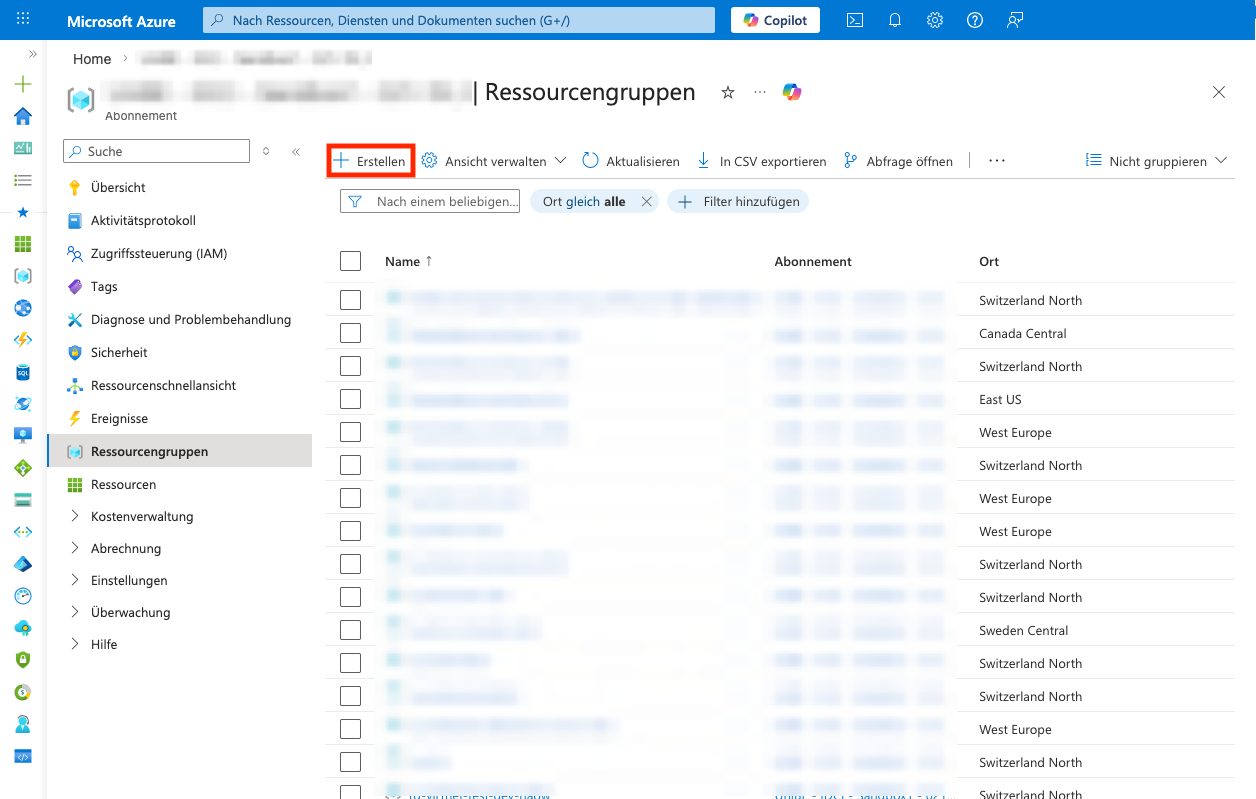Click the Home icon in left rail
This screenshot has width=1256, height=799.
23,116
